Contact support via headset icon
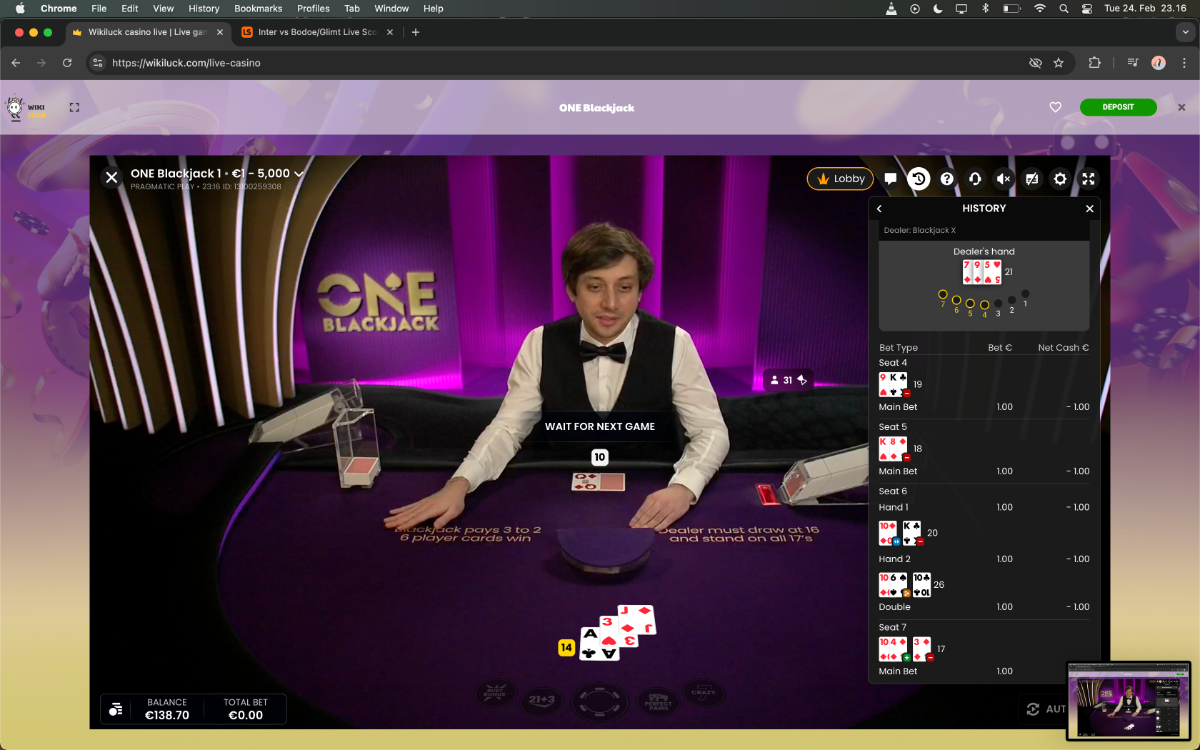The image size is (1200, 750). pos(975,179)
